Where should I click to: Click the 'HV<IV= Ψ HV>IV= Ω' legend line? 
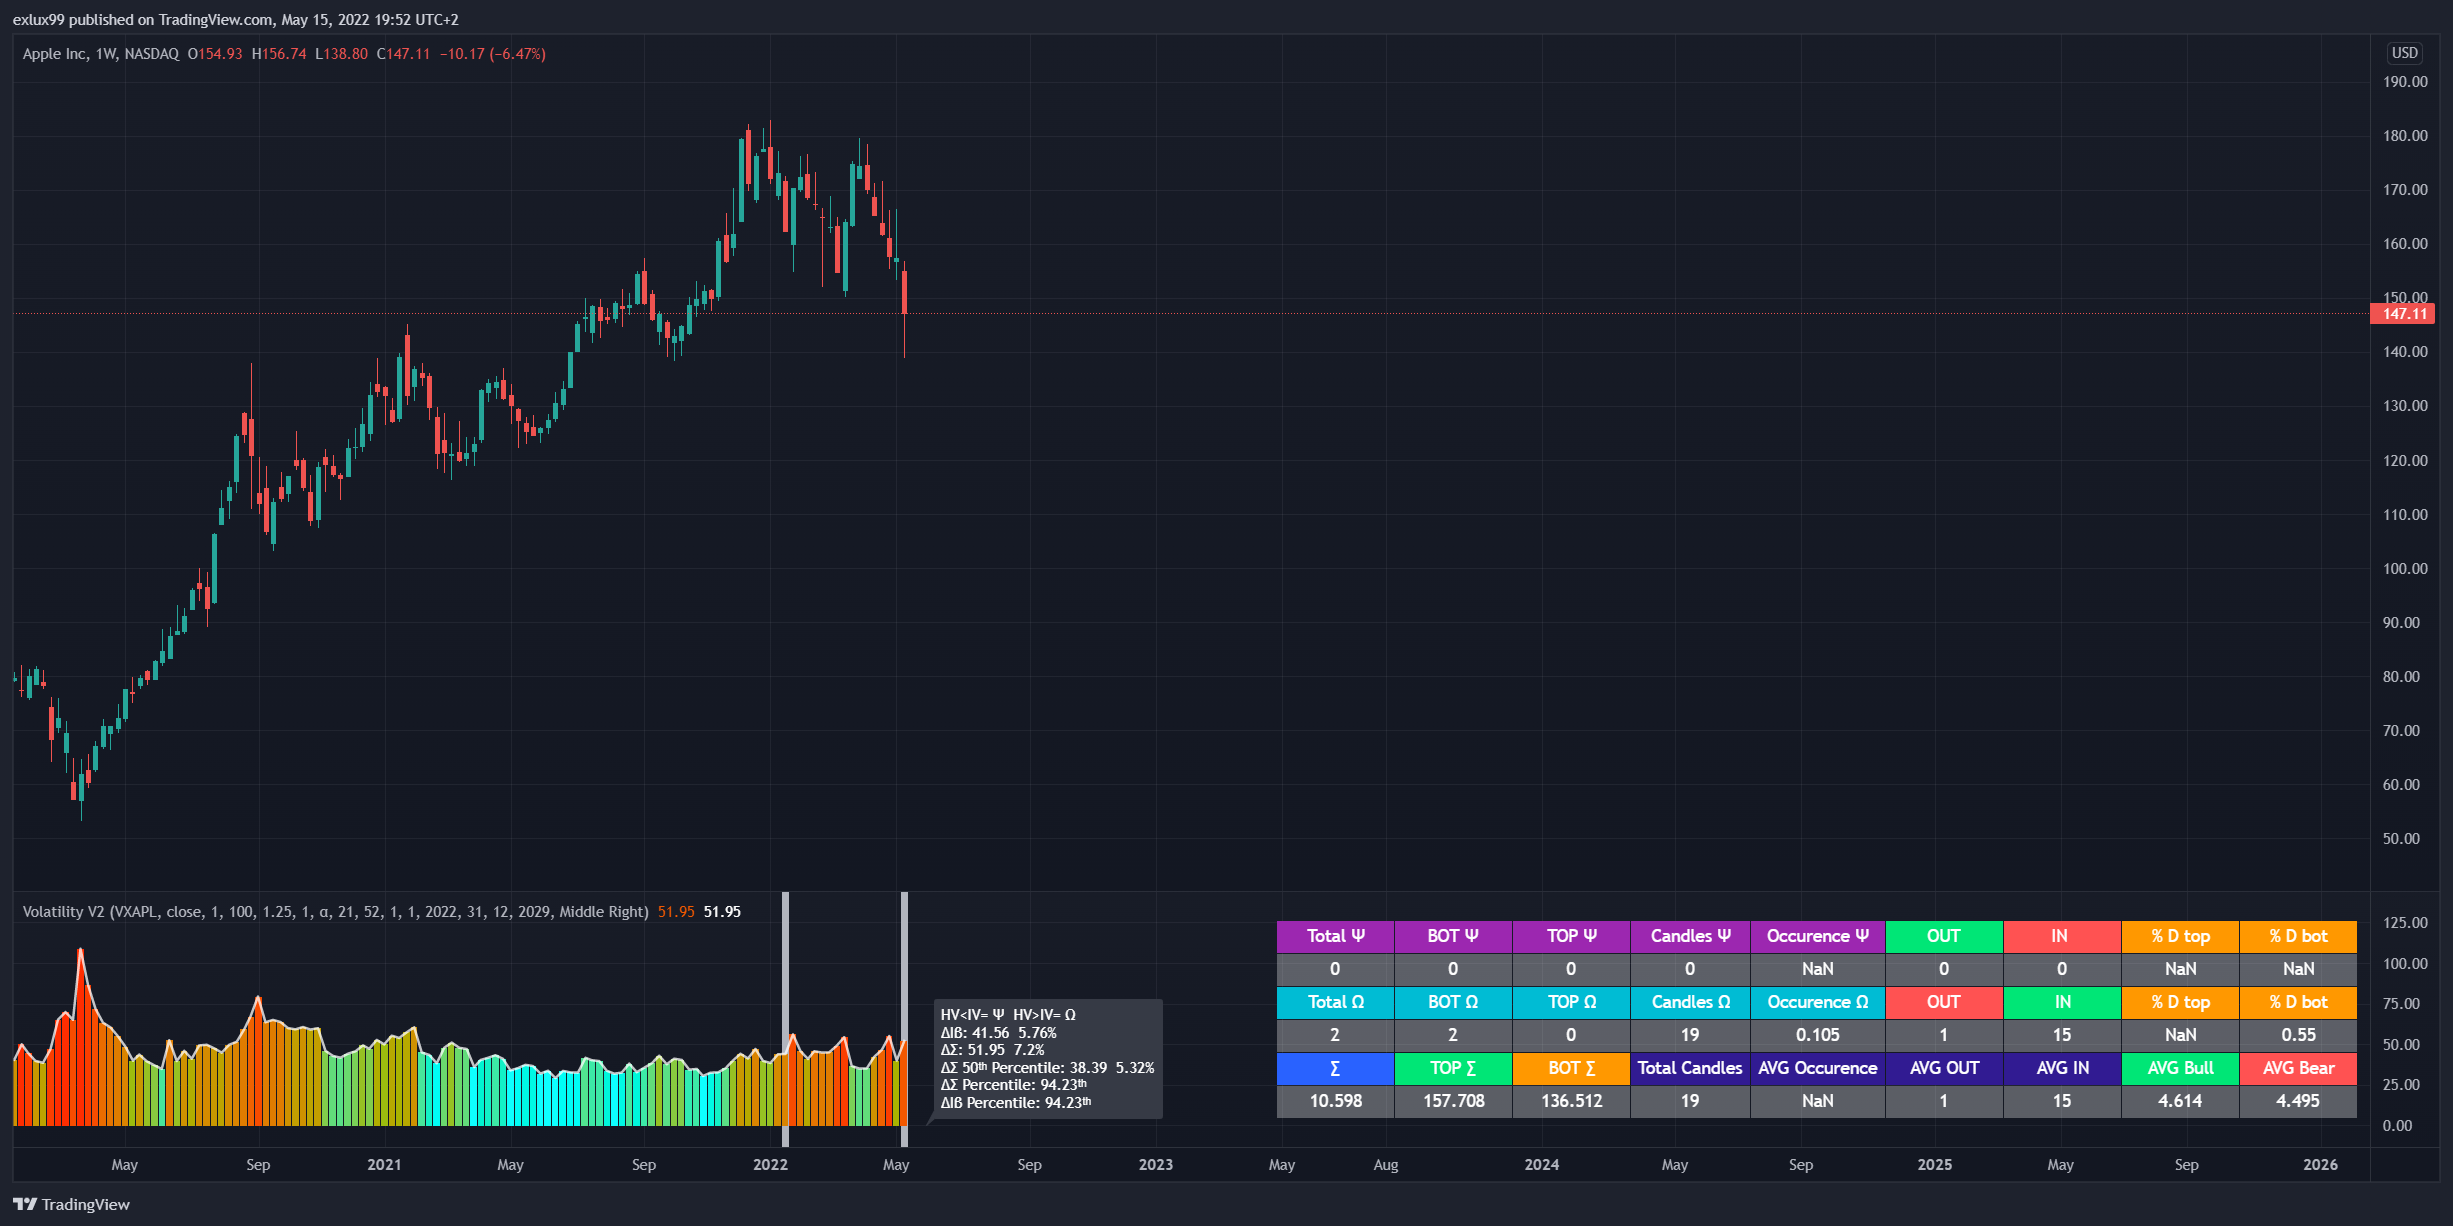[x=1008, y=1015]
